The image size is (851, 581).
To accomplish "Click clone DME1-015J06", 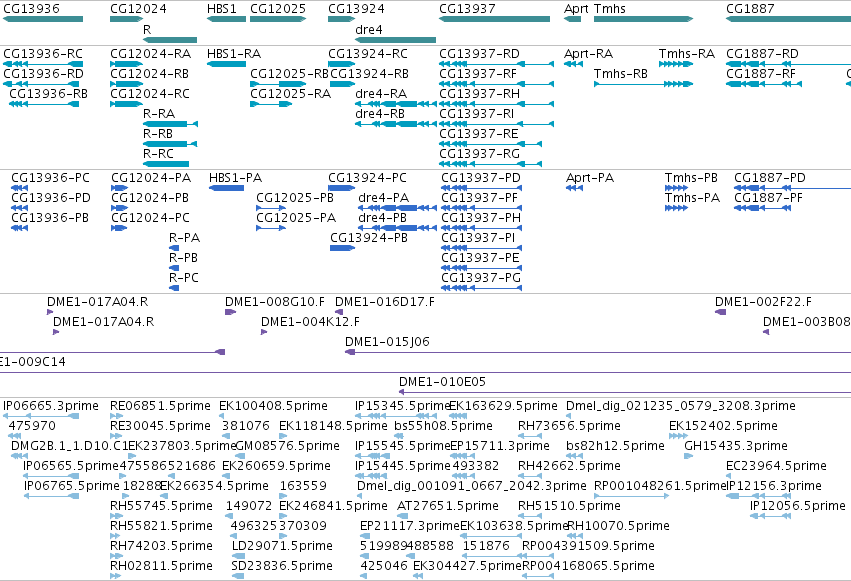I will pos(598,352).
